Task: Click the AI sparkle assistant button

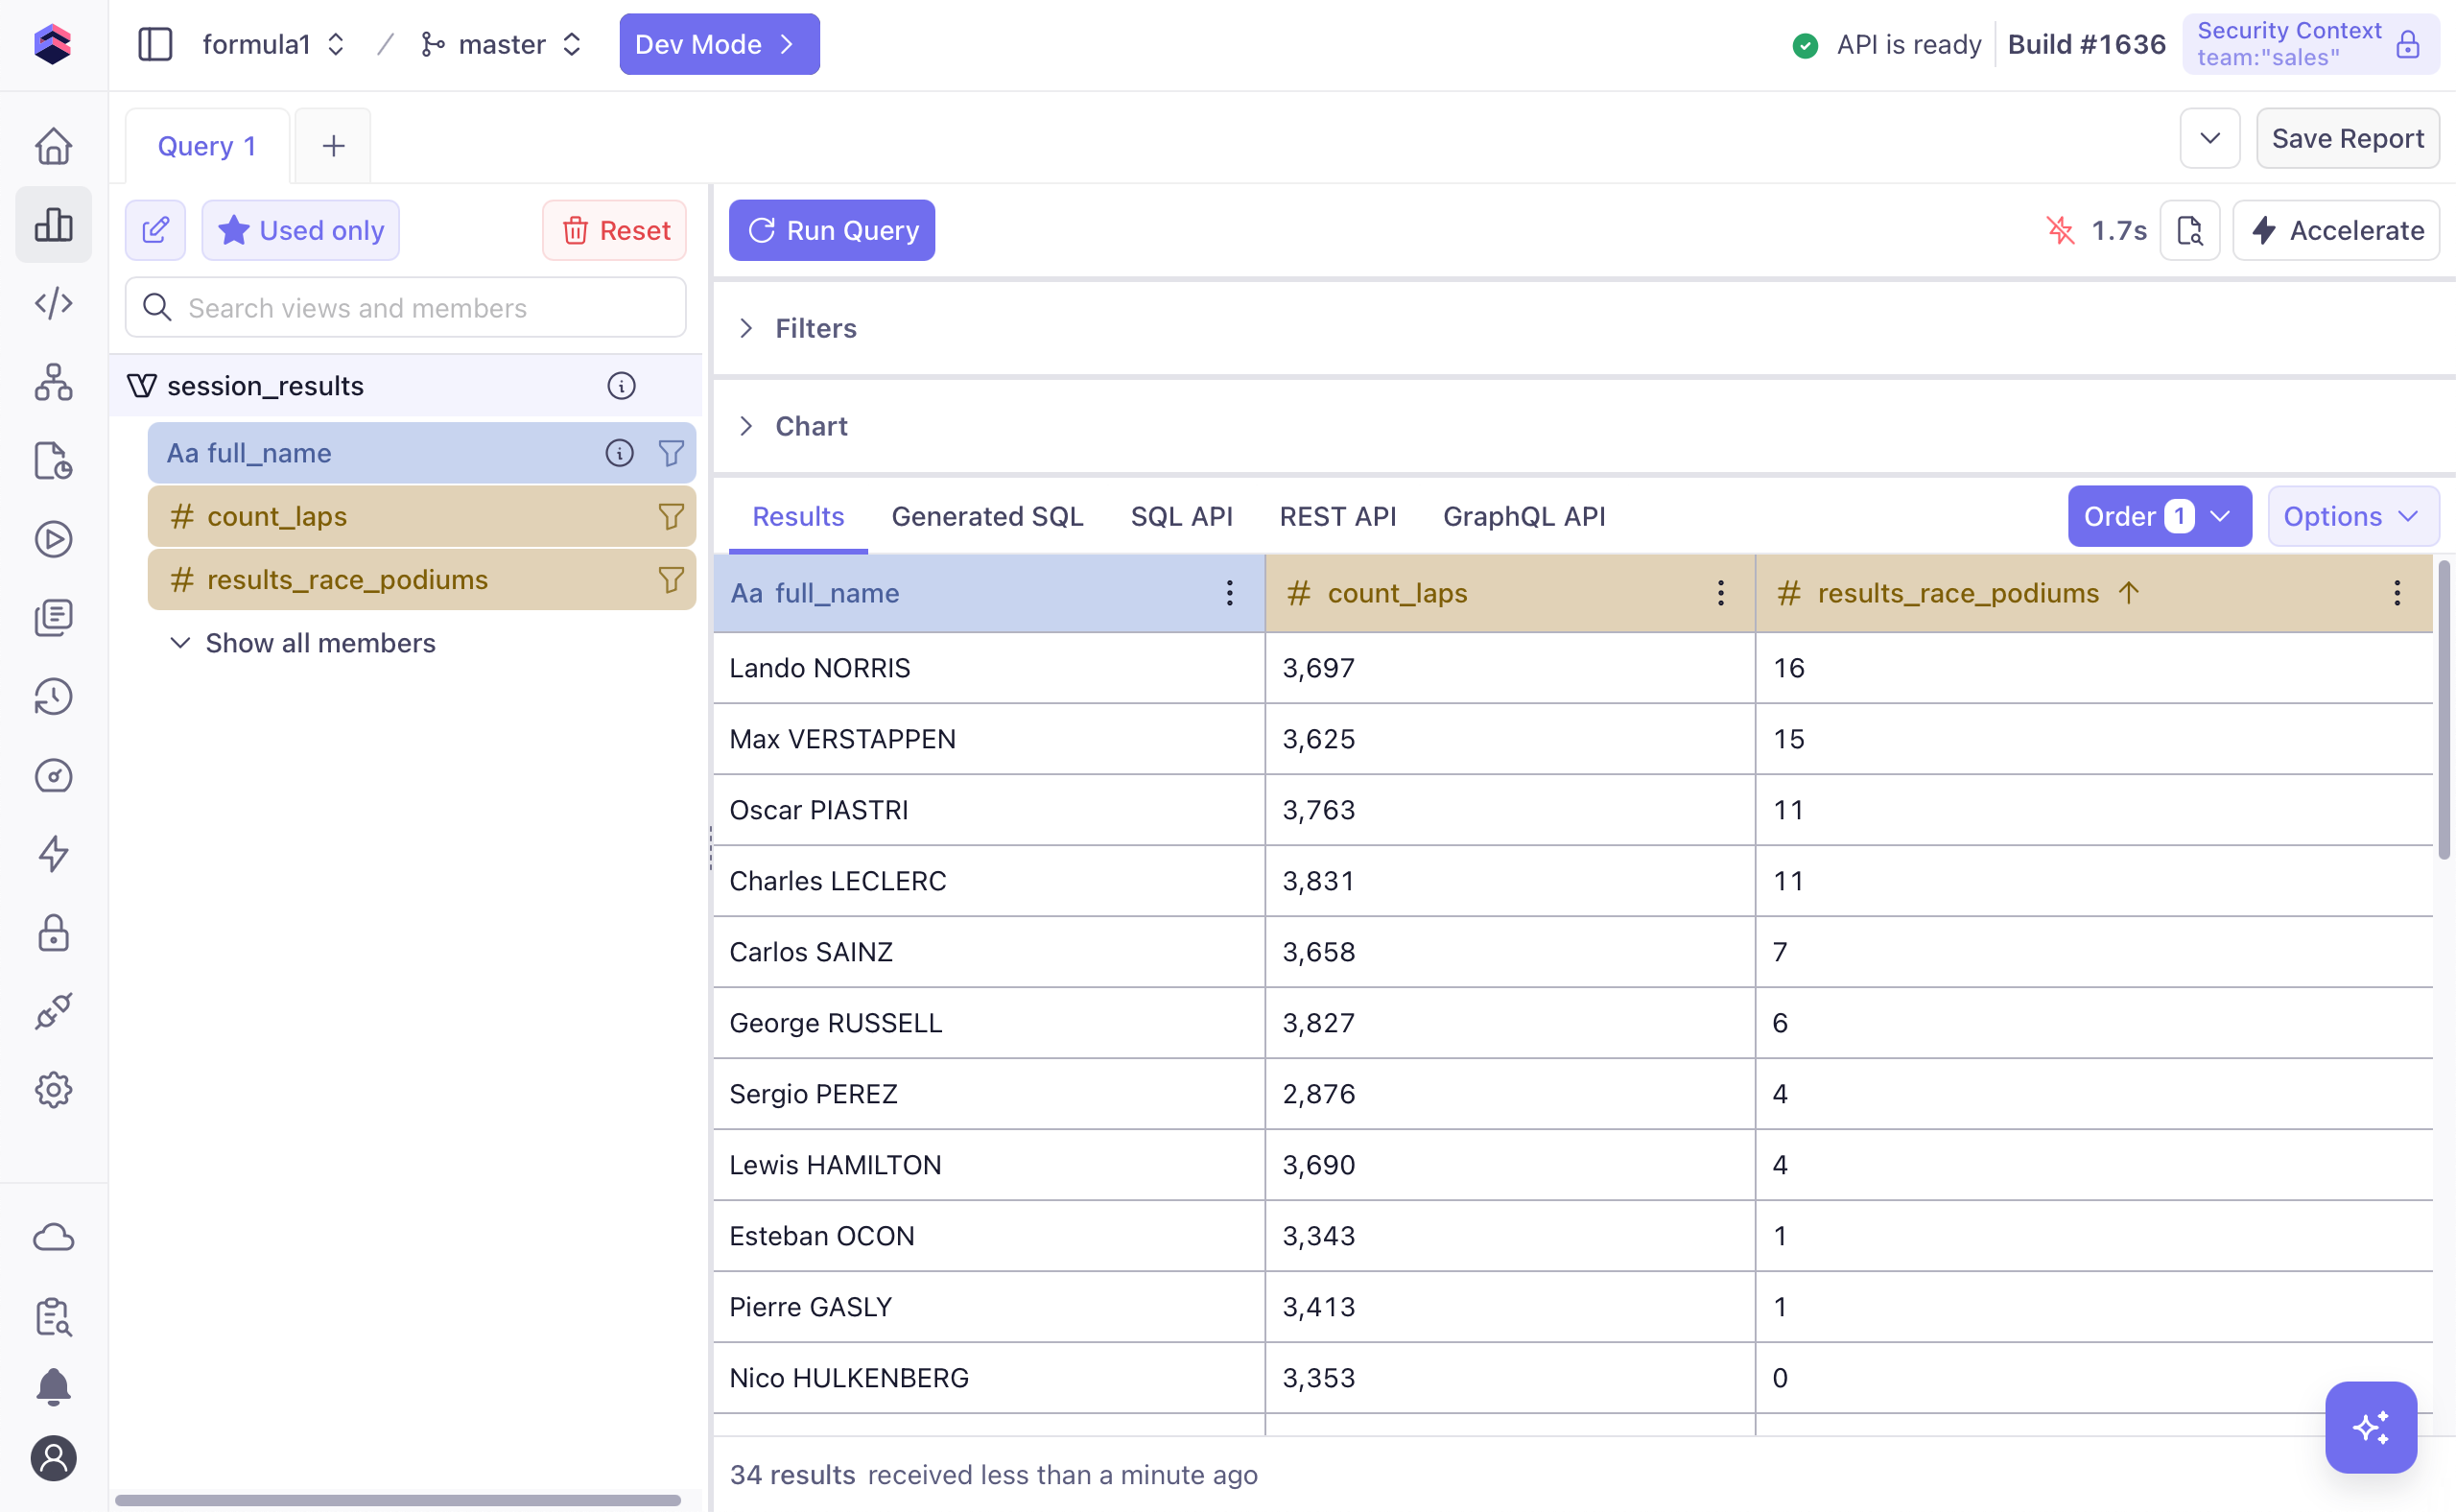Action: [x=2370, y=1427]
